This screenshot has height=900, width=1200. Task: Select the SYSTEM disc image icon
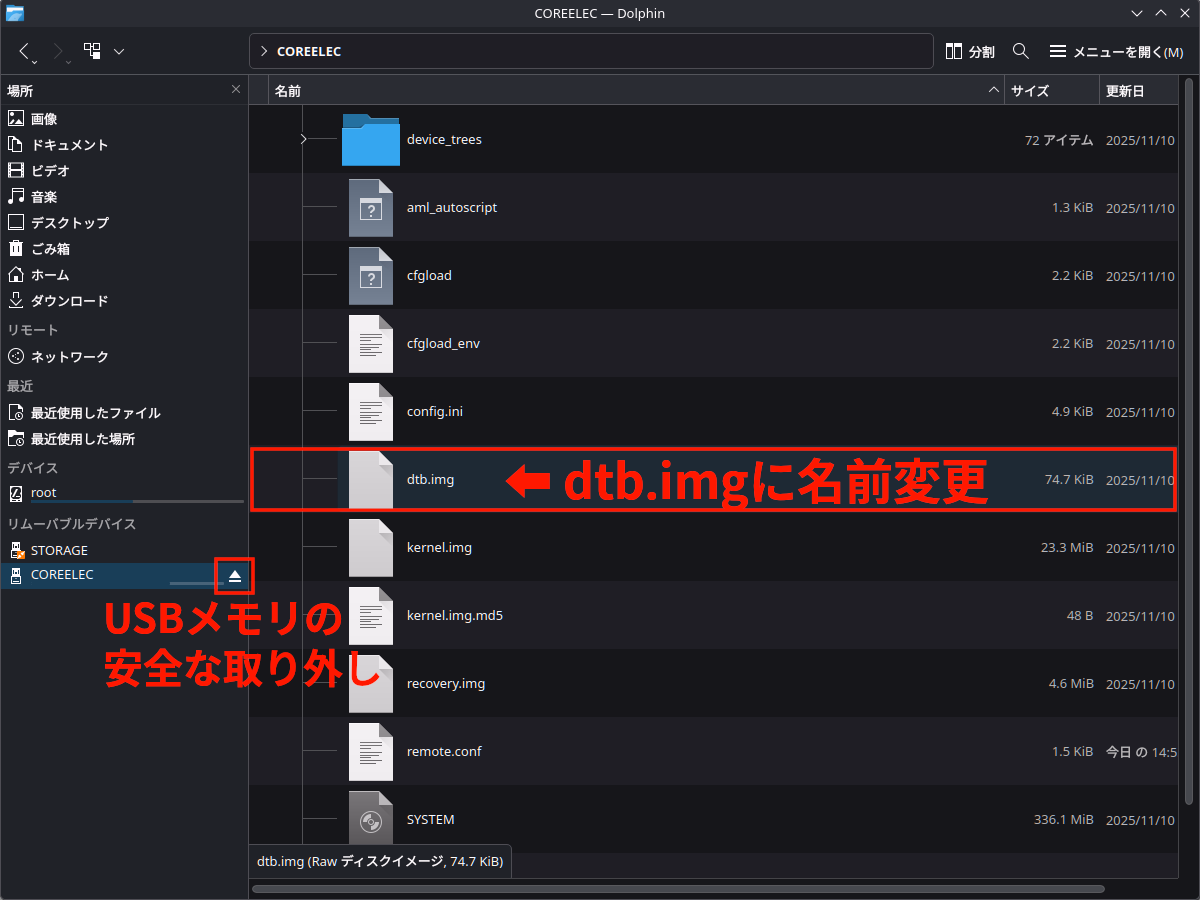tap(370, 819)
